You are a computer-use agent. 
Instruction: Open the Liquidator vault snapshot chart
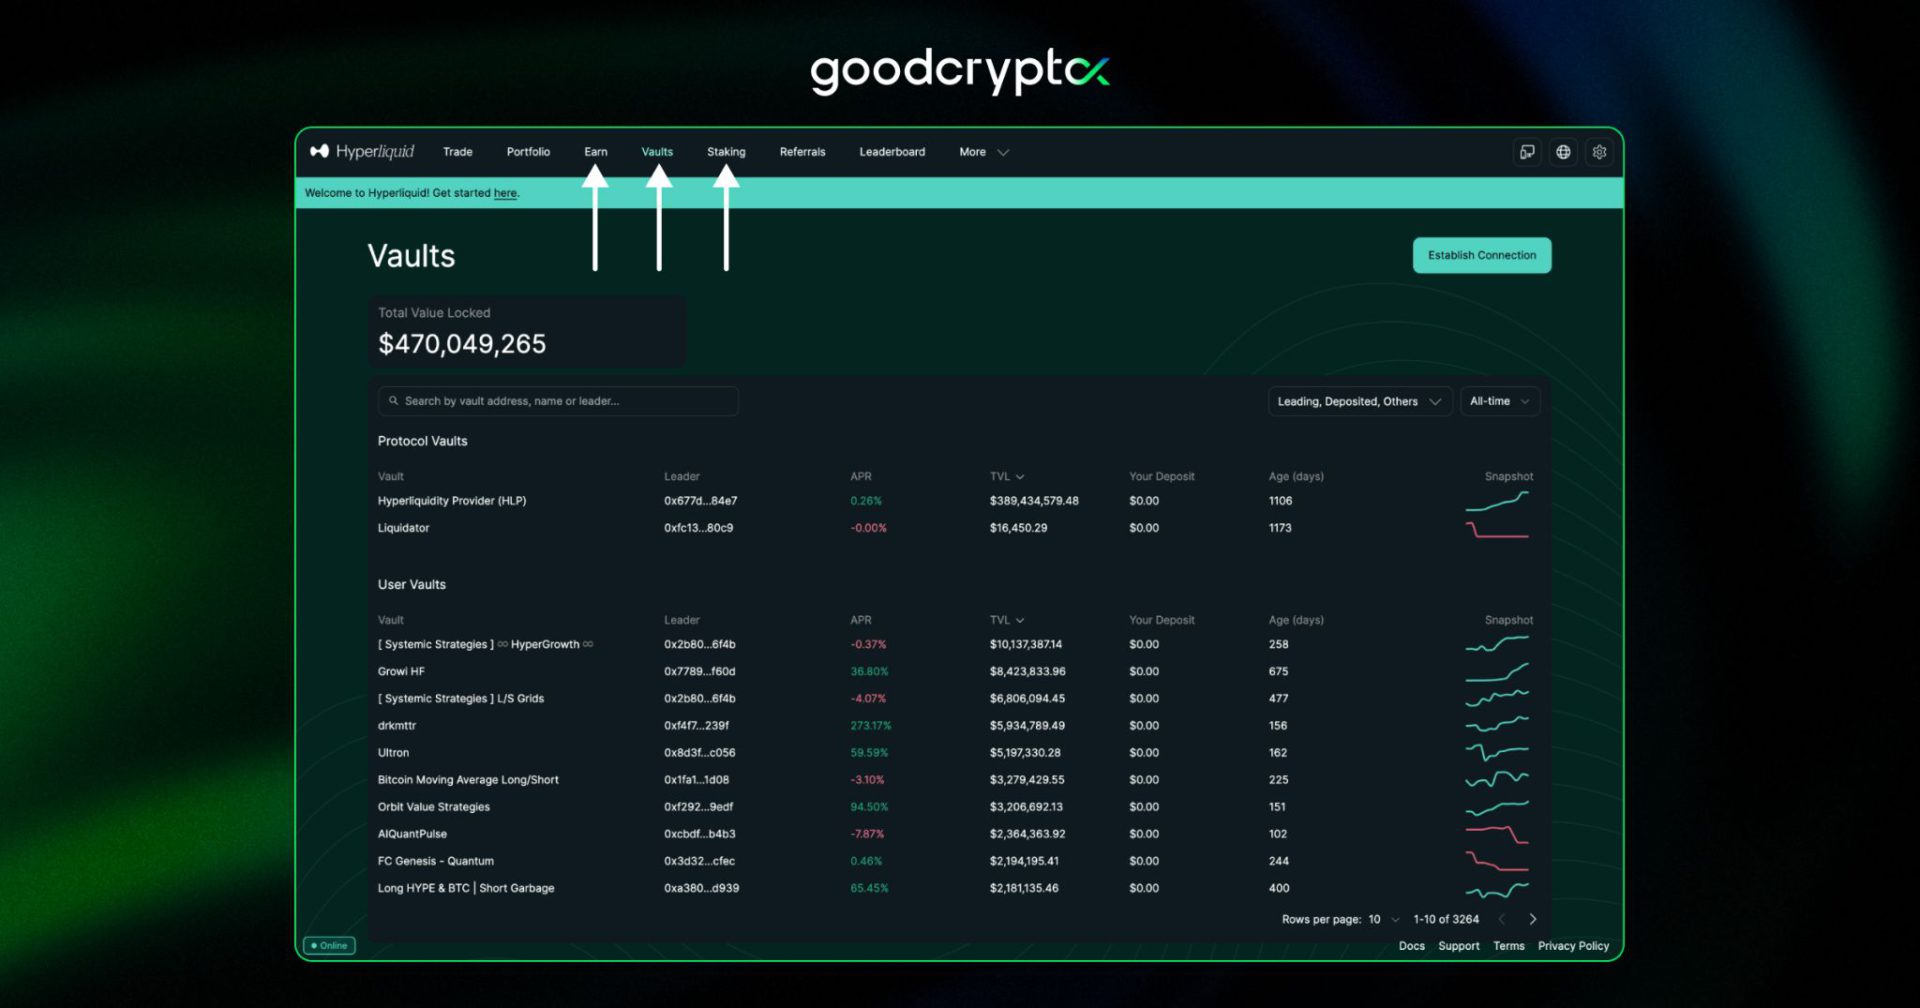[x=1497, y=528]
